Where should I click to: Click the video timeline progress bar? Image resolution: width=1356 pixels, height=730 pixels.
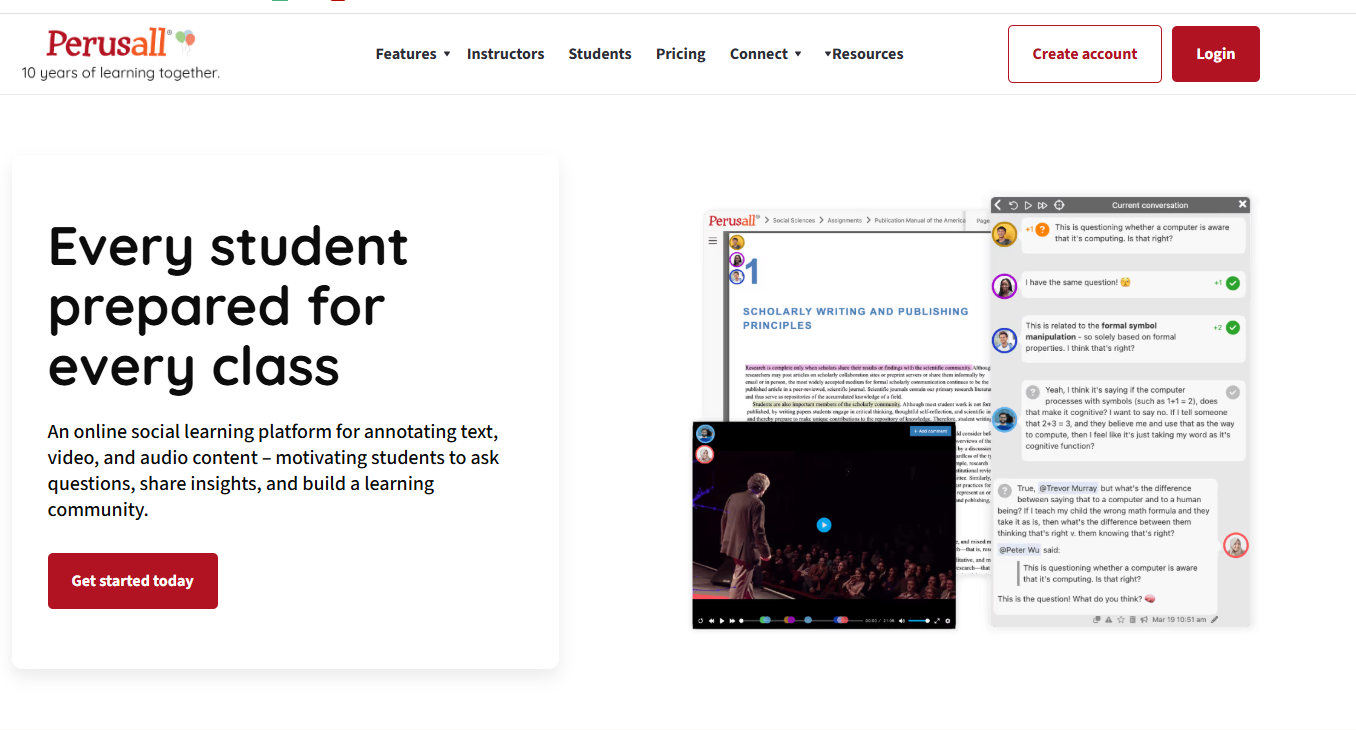point(801,621)
